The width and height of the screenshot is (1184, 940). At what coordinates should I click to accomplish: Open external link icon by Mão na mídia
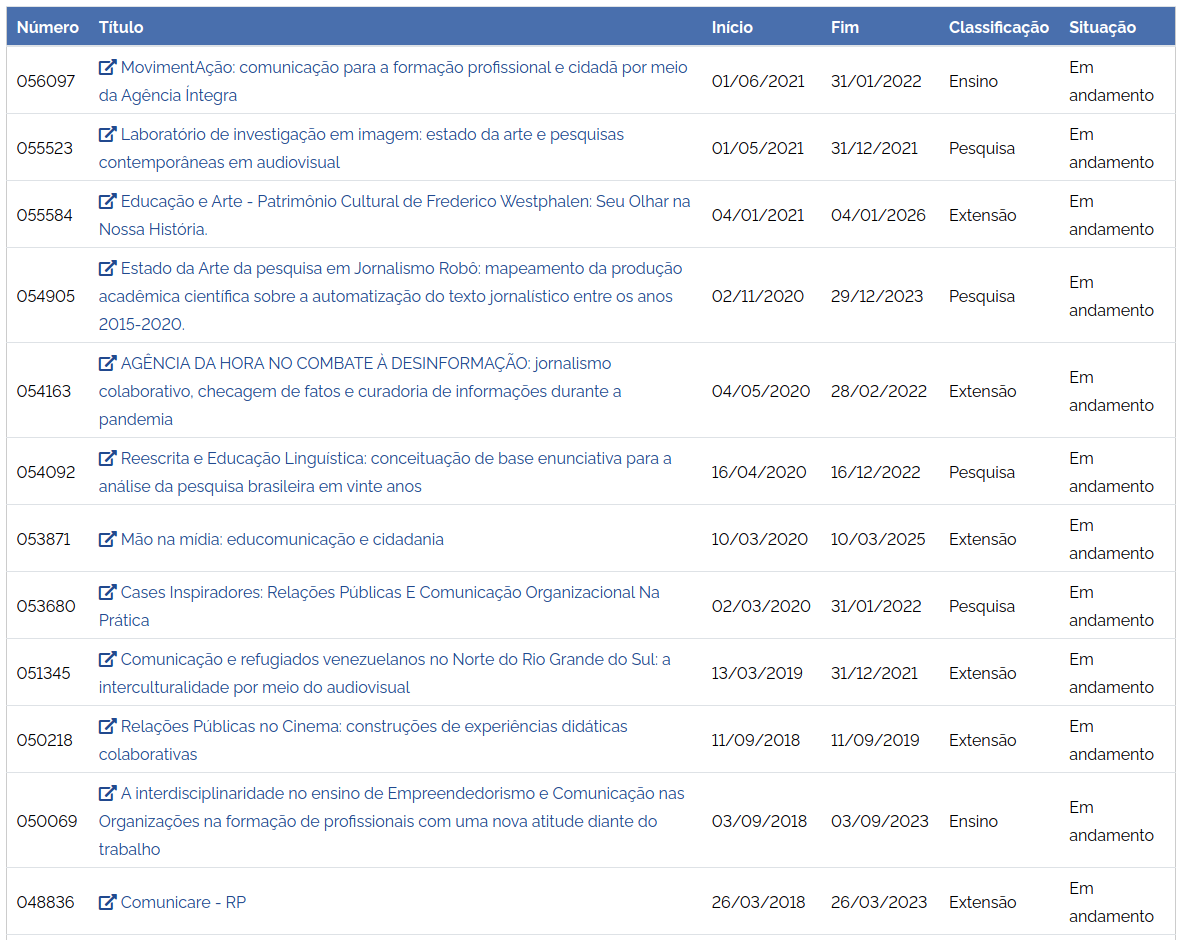pyautogui.click(x=108, y=540)
